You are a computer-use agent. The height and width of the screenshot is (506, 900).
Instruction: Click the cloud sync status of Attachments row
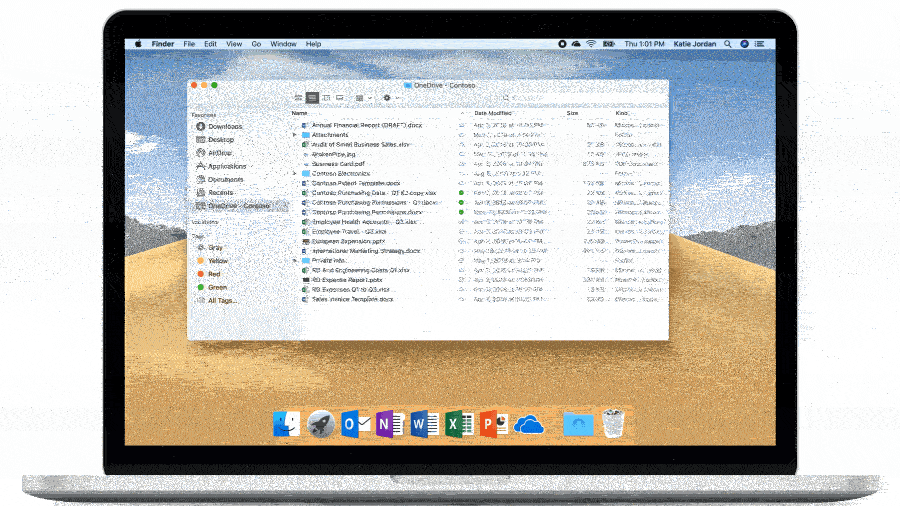pos(461,135)
